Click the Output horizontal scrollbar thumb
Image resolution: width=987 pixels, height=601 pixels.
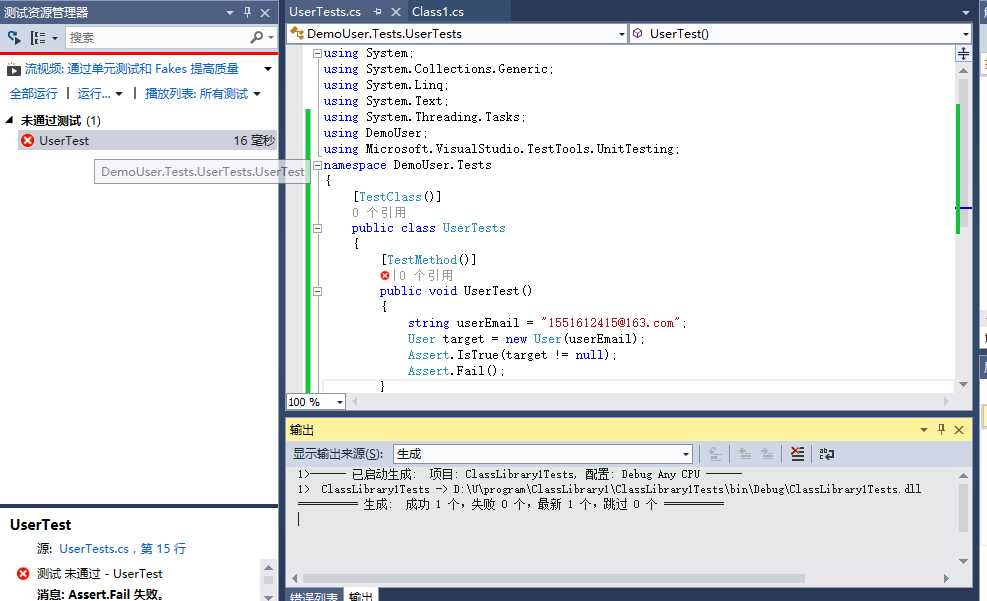click(553, 578)
